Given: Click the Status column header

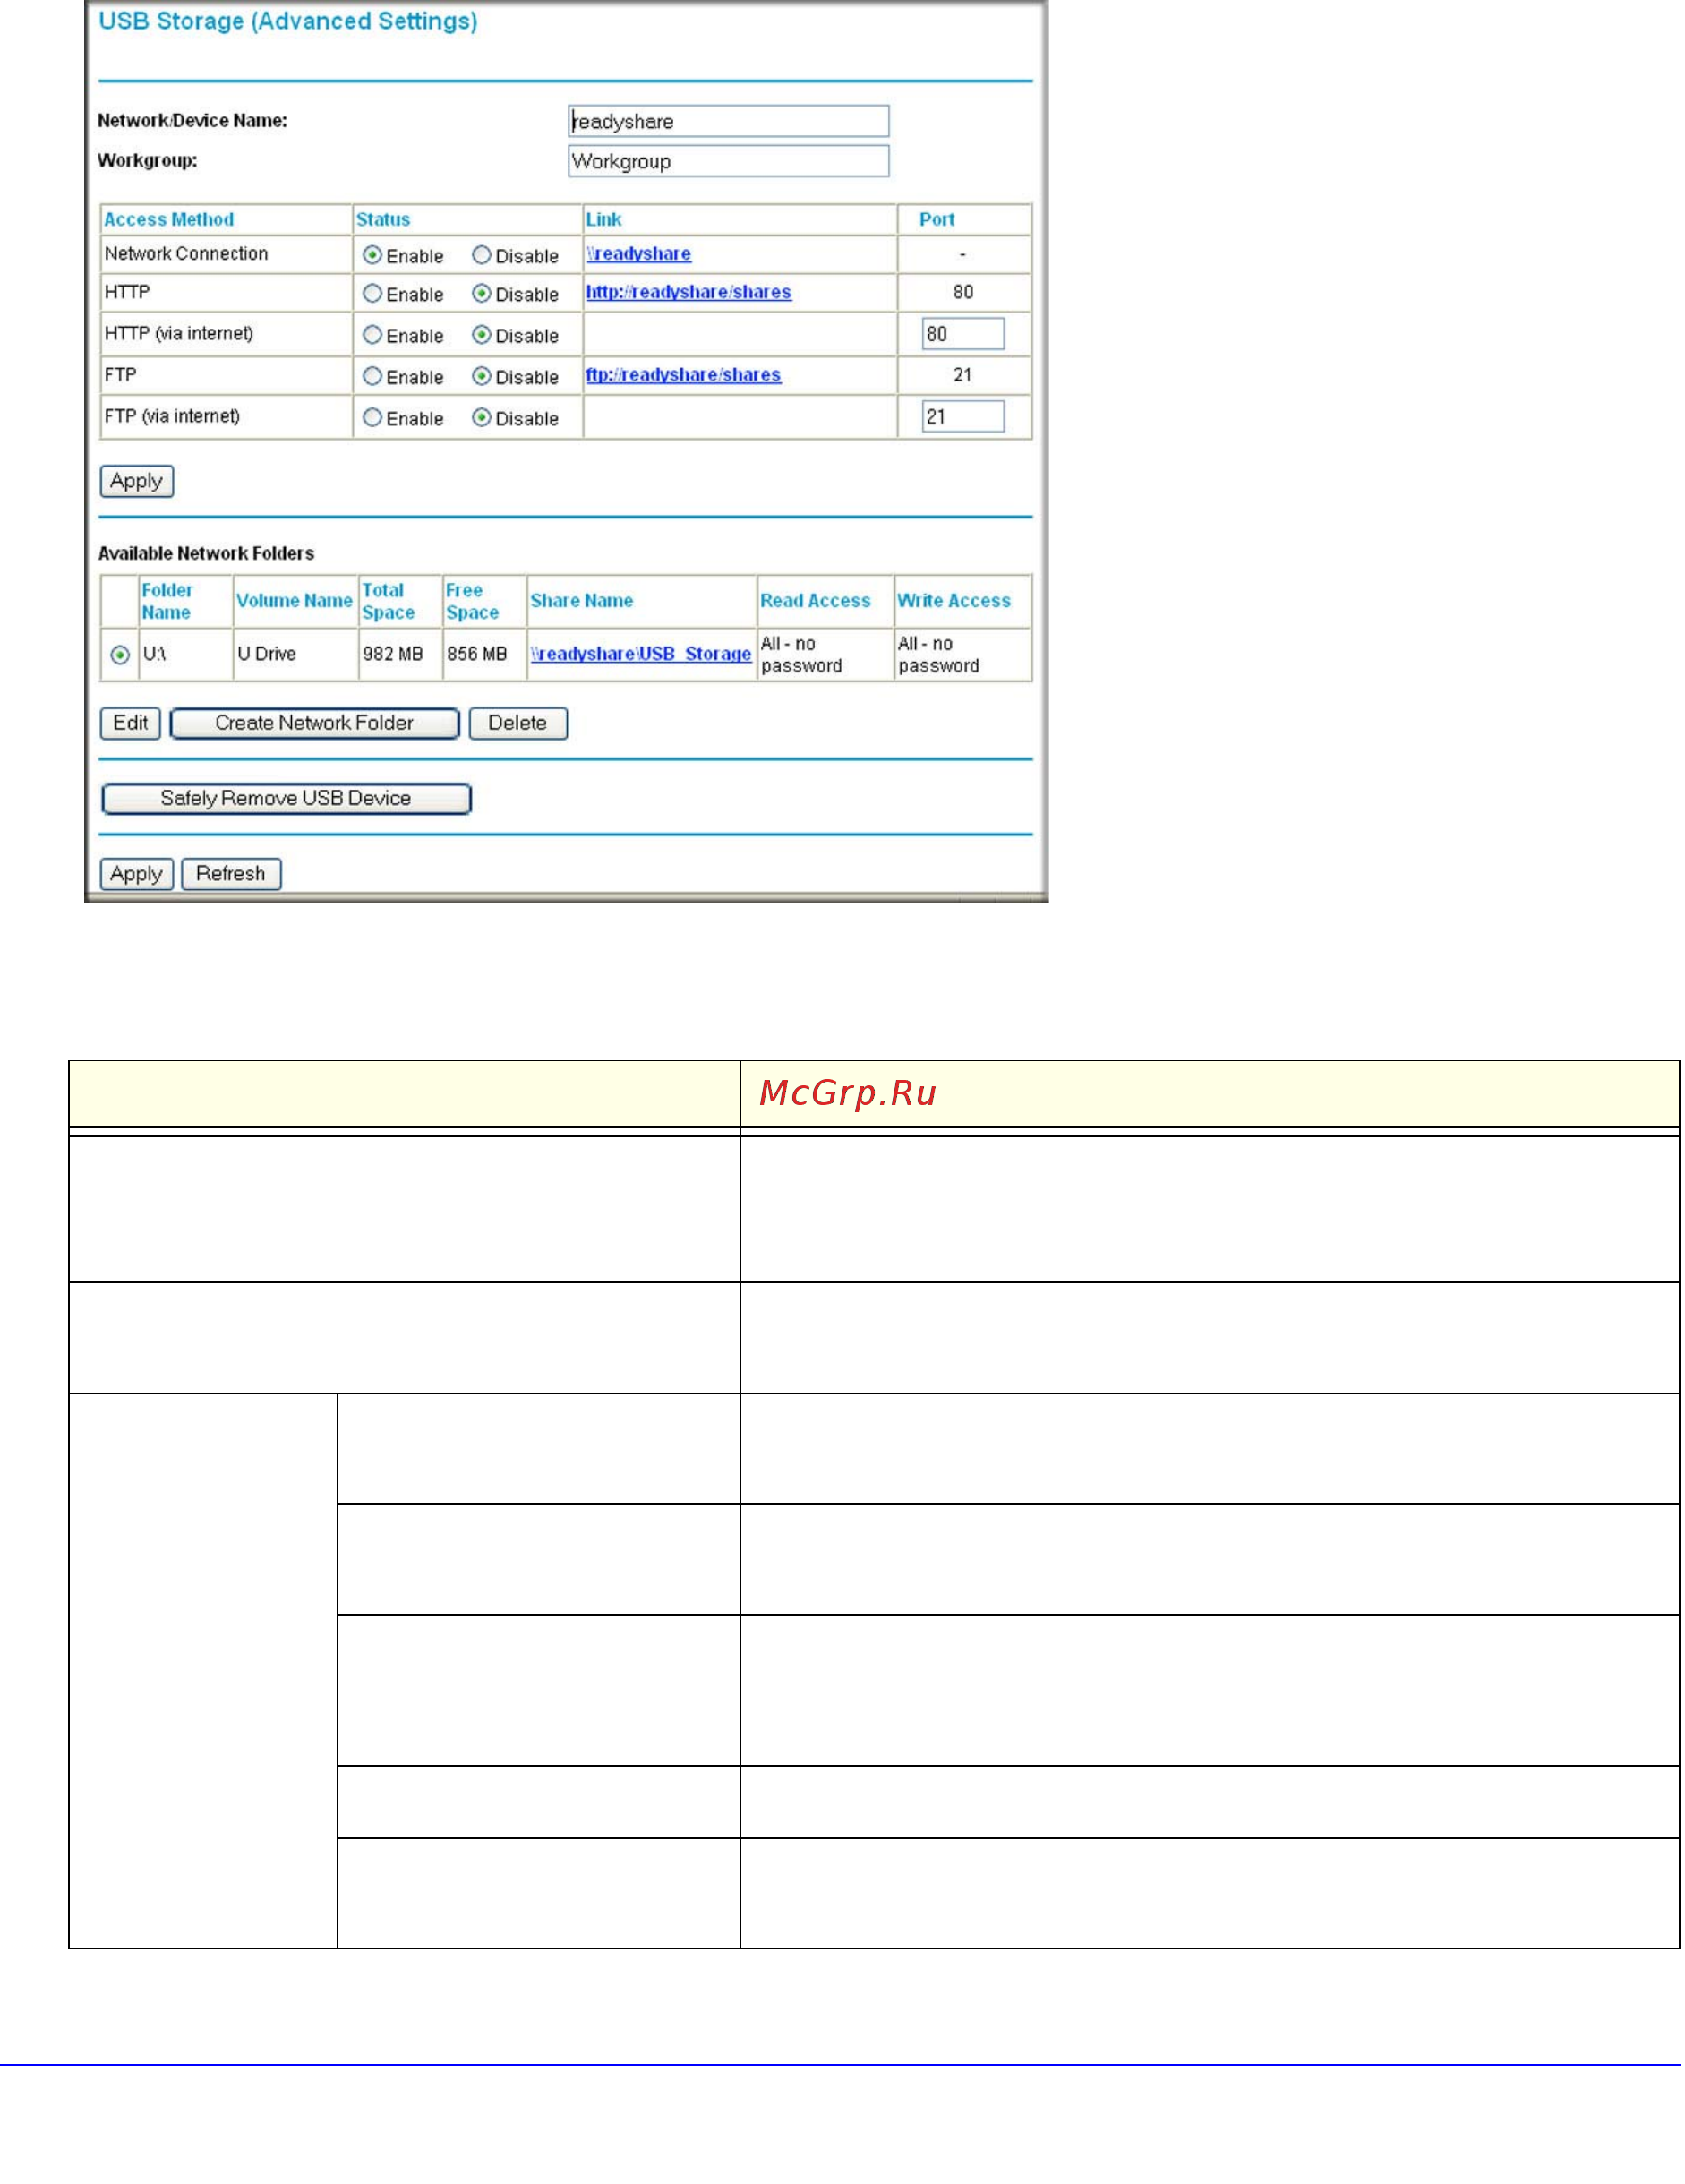Looking at the screenshot, I should [x=383, y=219].
